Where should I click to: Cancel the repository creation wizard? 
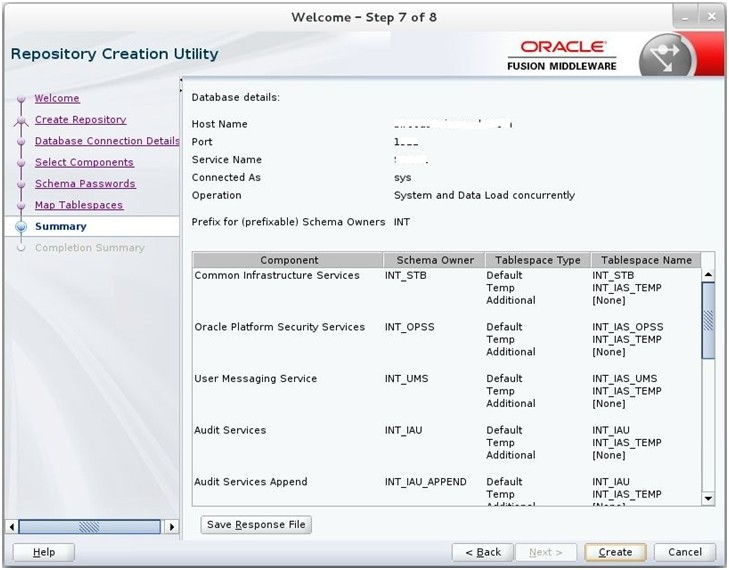[685, 552]
